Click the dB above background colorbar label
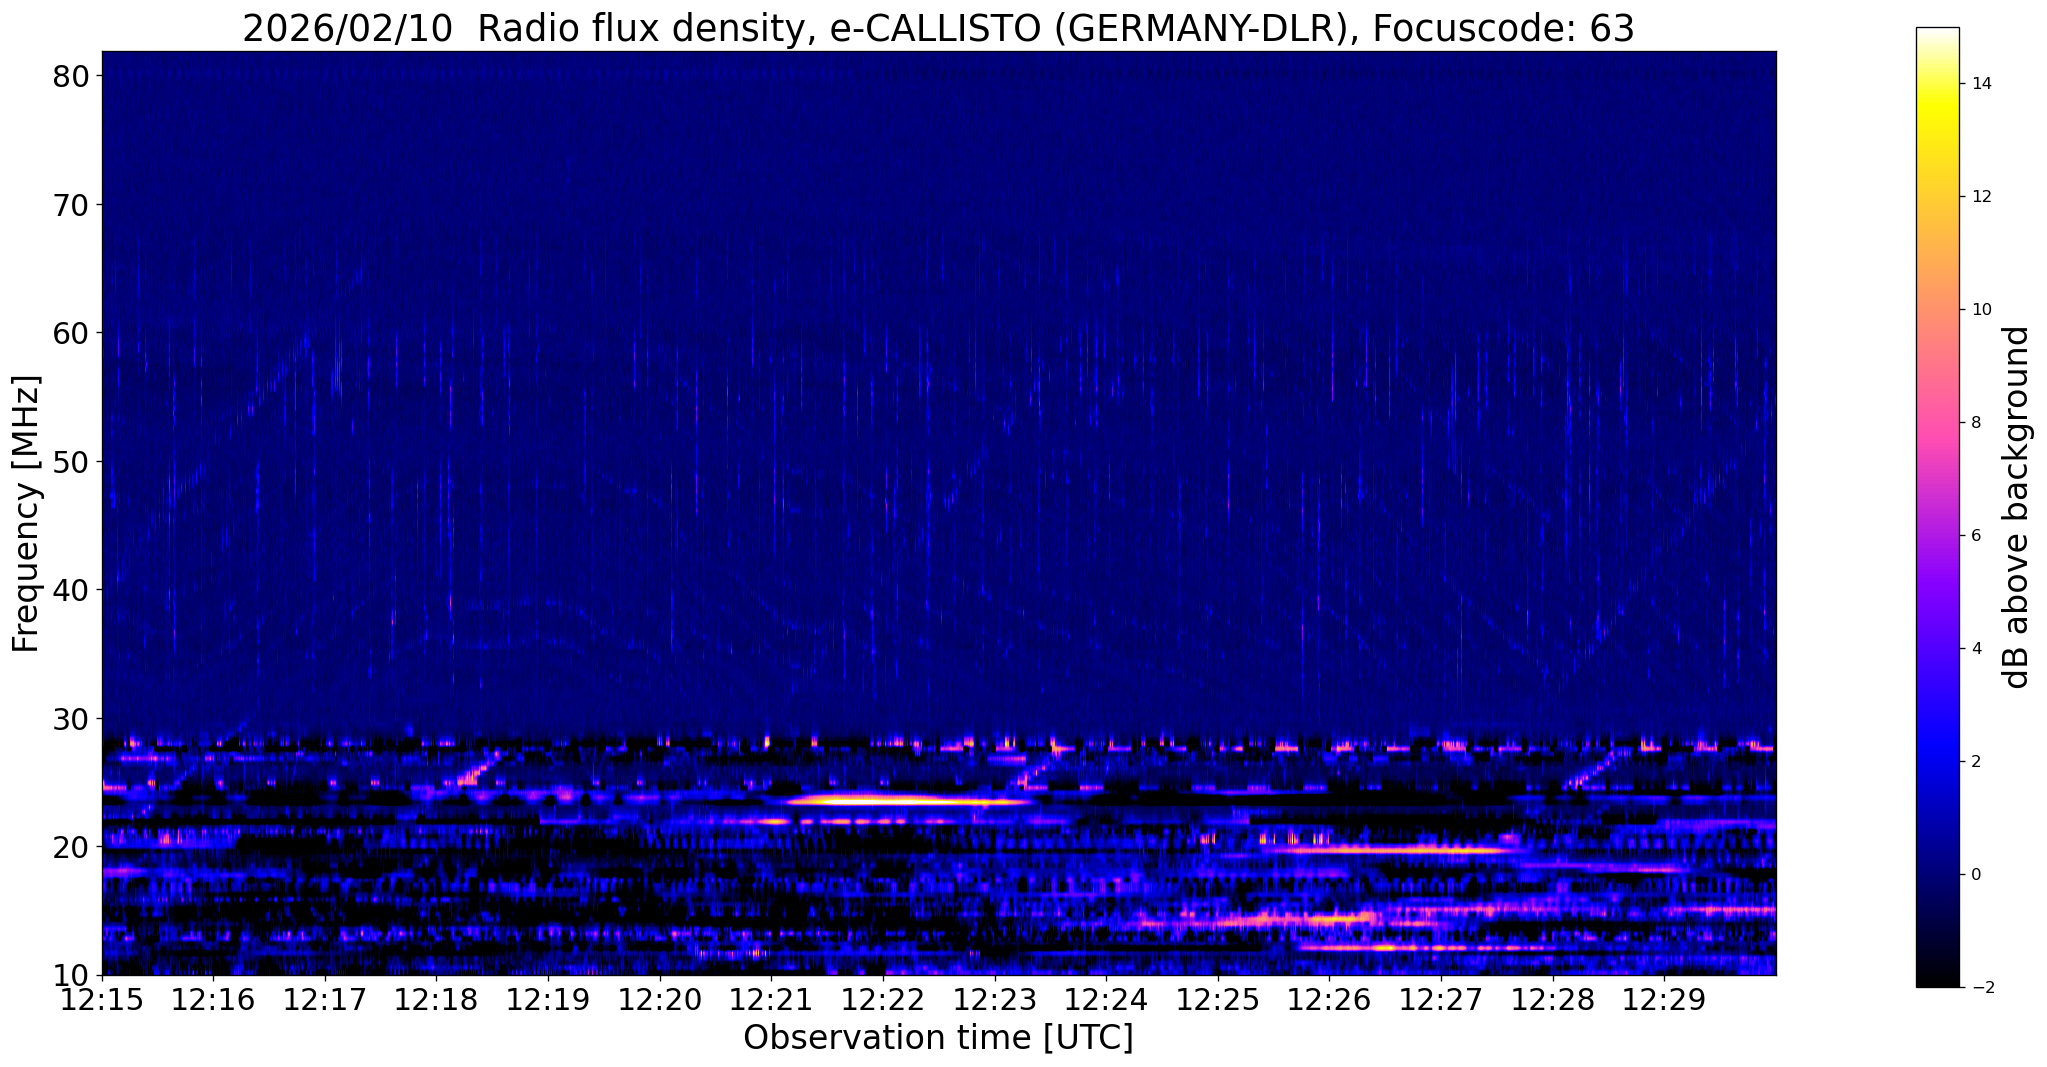Image resolution: width=2047 pixels, height=1067 pixels. (x=2017, y=507)
